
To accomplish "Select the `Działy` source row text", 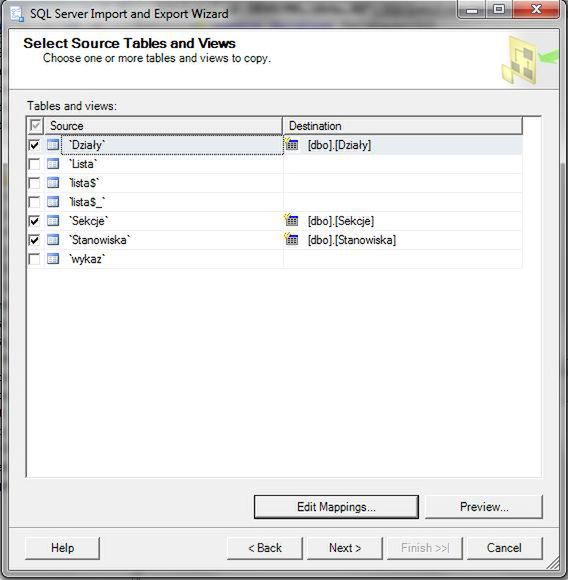I will (x=87, y=145).
